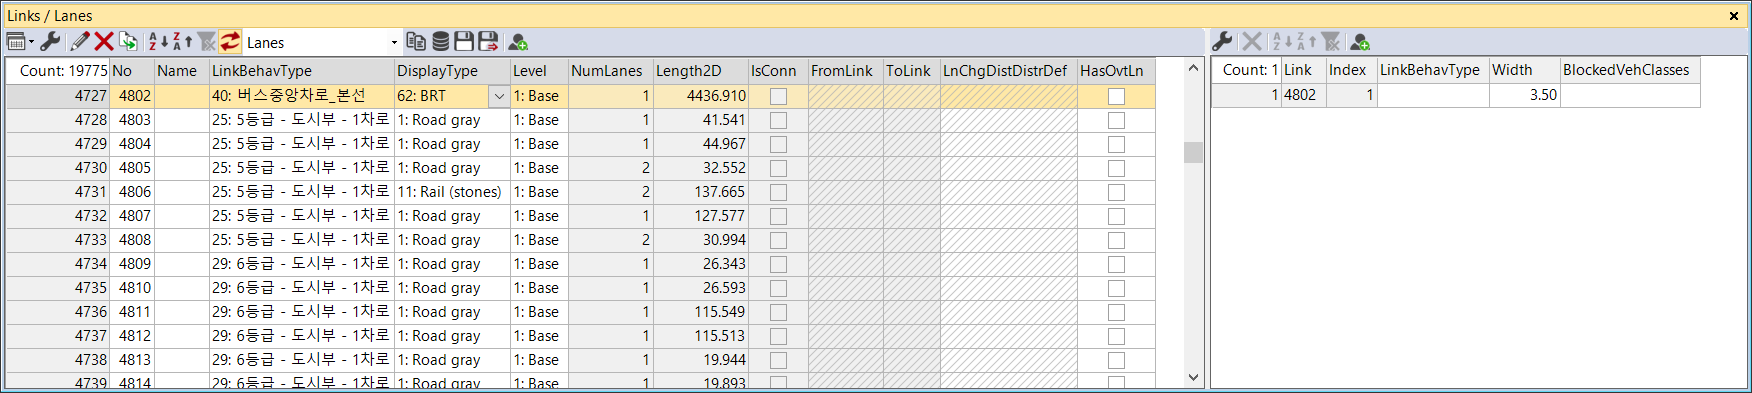Expand the list layout dropdown arrow
The height and width of the screenshot is (393, 1752).
32,42
